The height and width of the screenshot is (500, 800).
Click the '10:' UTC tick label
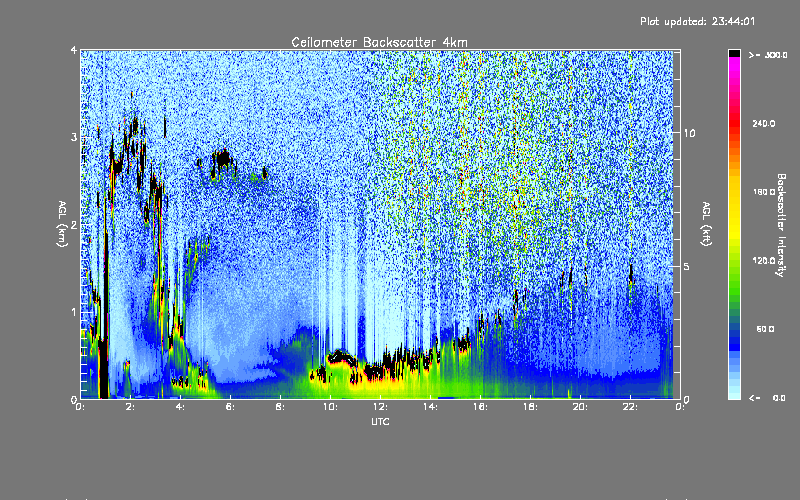331,407
